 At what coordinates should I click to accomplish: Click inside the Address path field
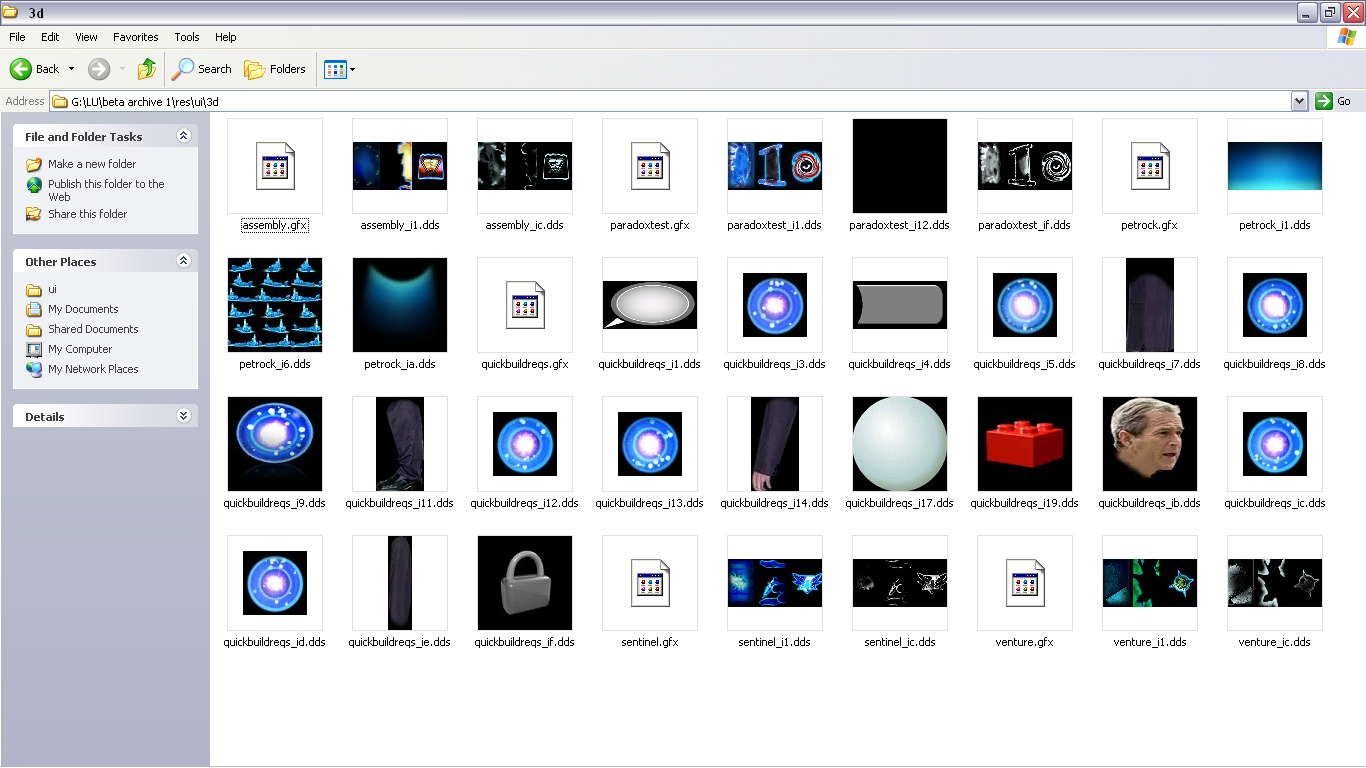pos(670,101)
